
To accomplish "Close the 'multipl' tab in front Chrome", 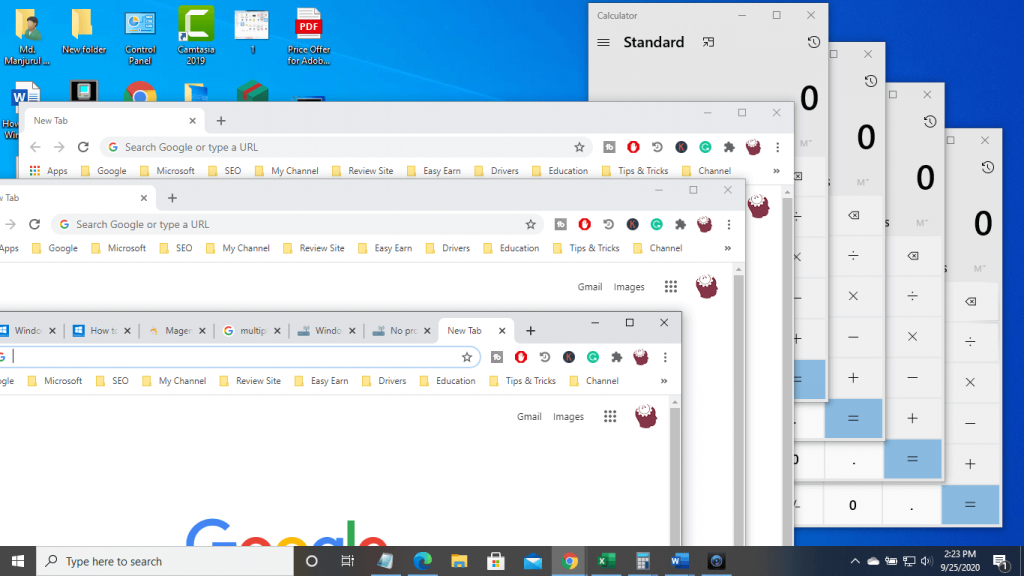I will pyautogui.click(x=277, y=331).
